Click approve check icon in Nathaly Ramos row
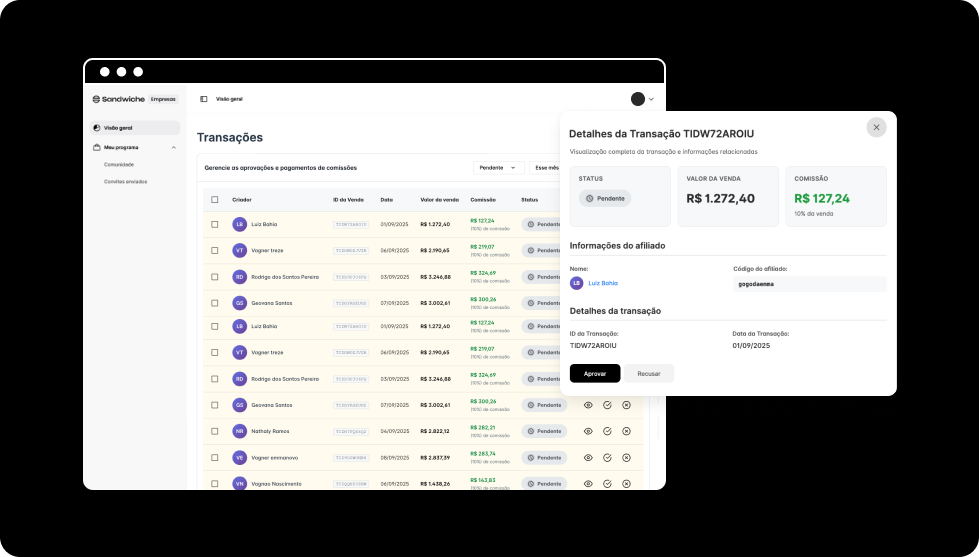The width and height of the screenshot is (979, 557). tap(607, 431)
